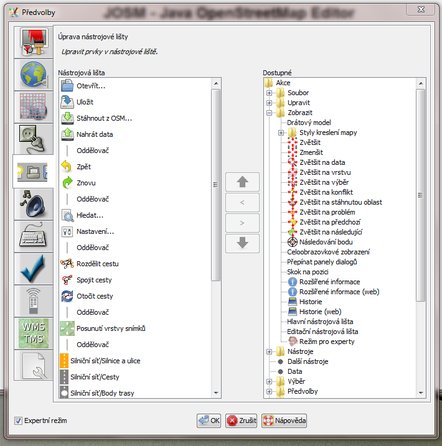Close the Předvolby dialog window
Screen dimensions: 442x446
coord(421,9)
